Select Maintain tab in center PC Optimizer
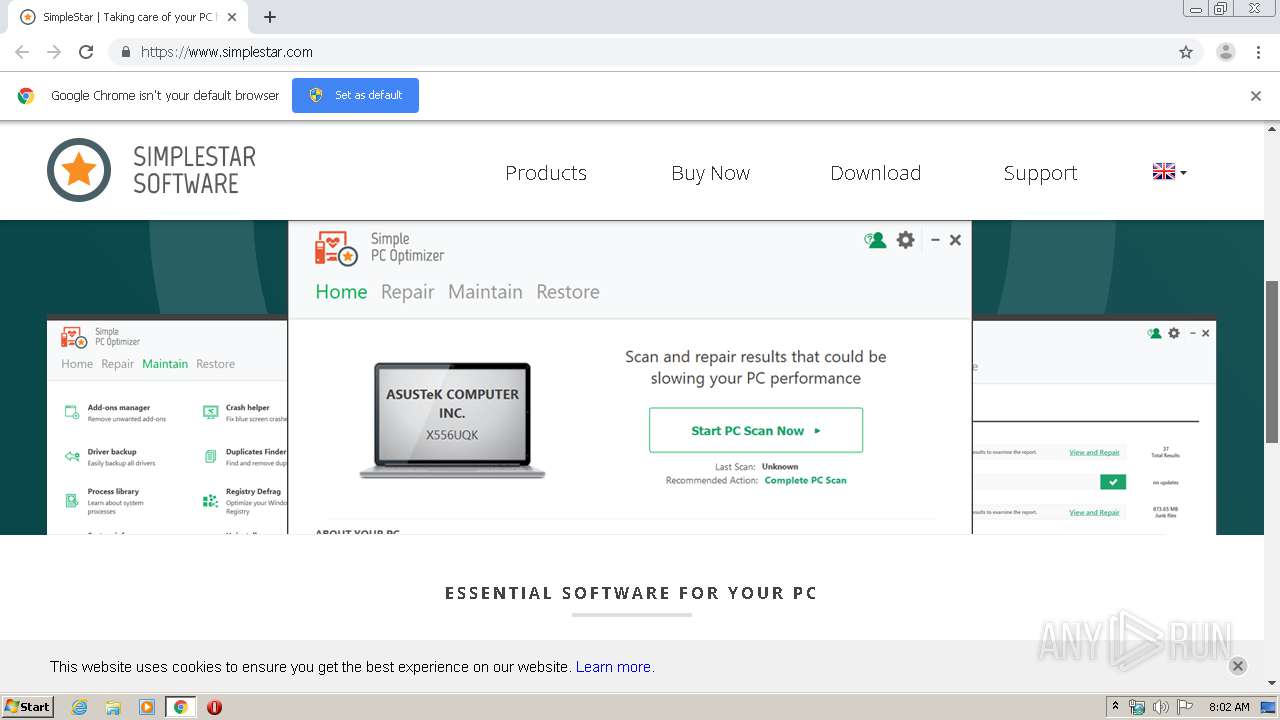This screenshot has width=1280, height=720. tap(485, 292)
